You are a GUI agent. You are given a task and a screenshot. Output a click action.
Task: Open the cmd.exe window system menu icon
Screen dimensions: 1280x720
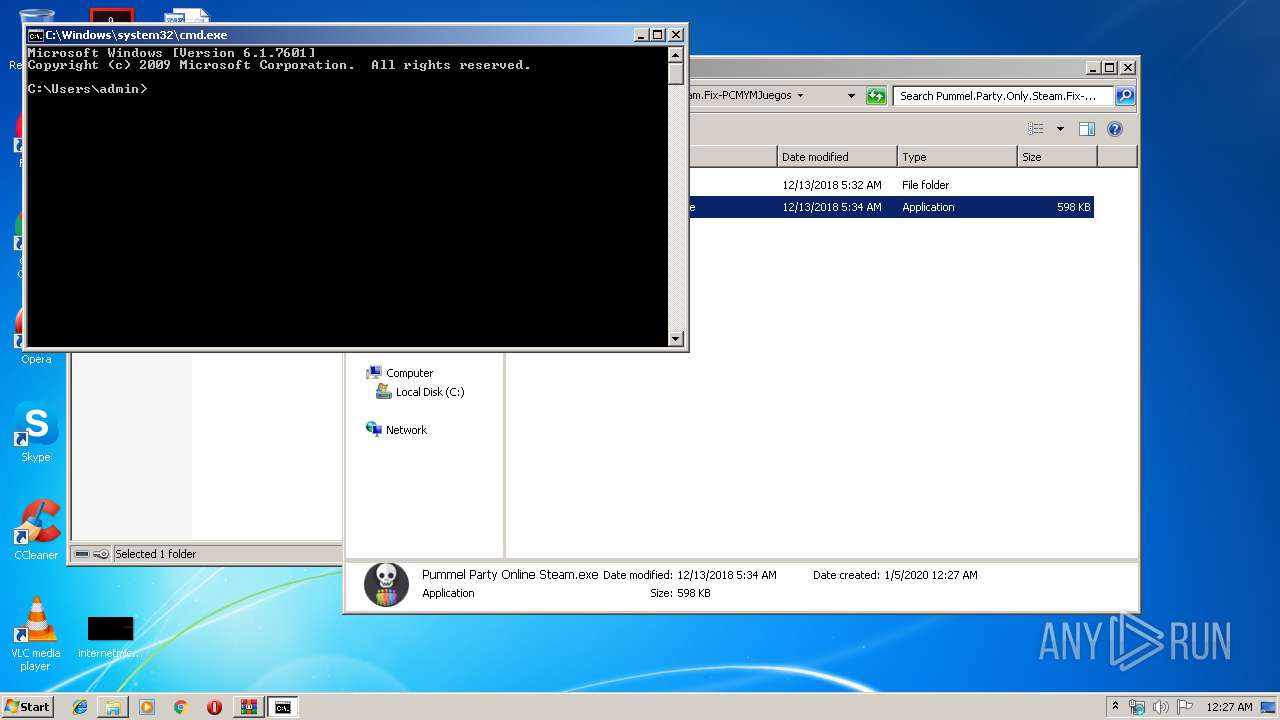(35, 35)
